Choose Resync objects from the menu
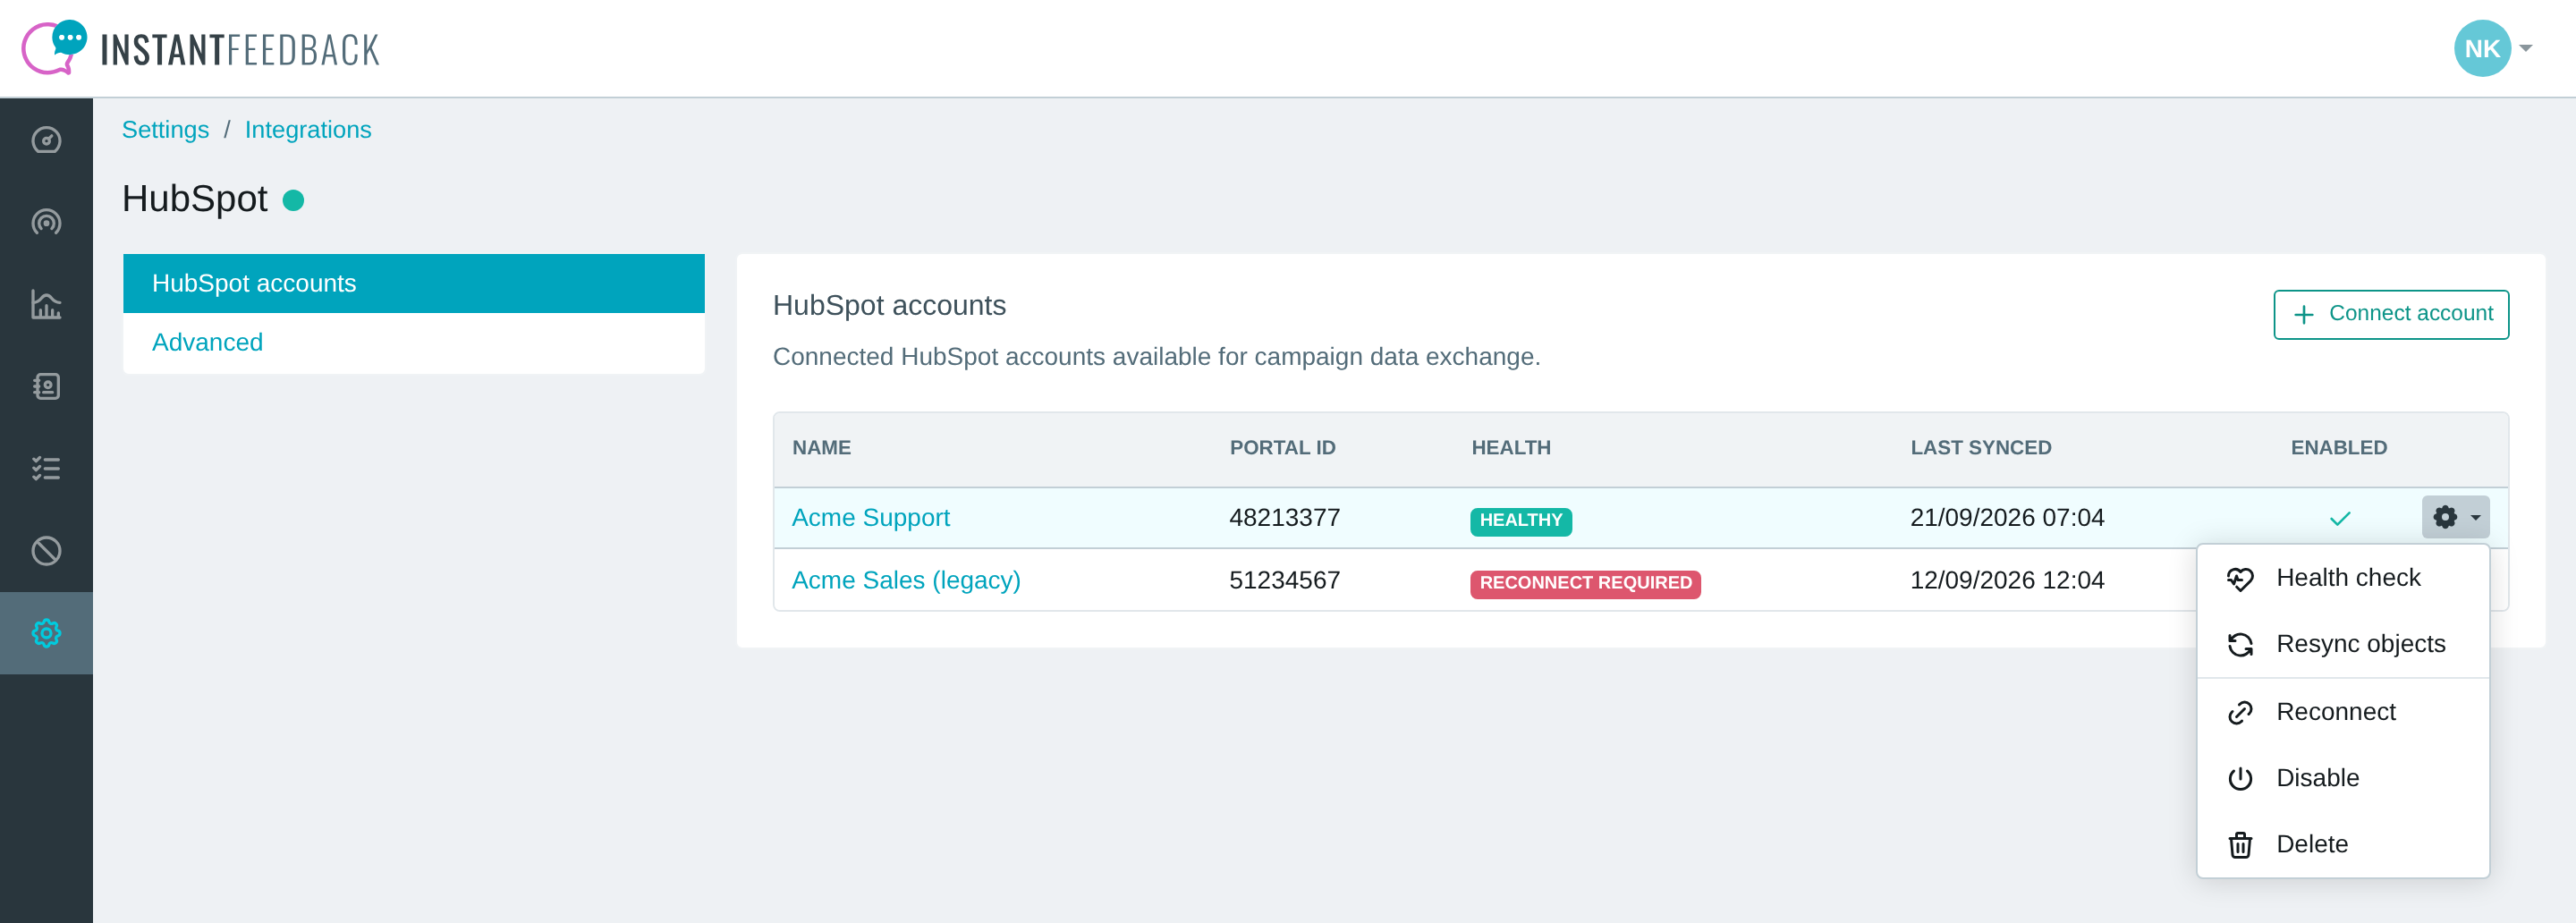The image size is (2576, 923). tap(2342, 644)
